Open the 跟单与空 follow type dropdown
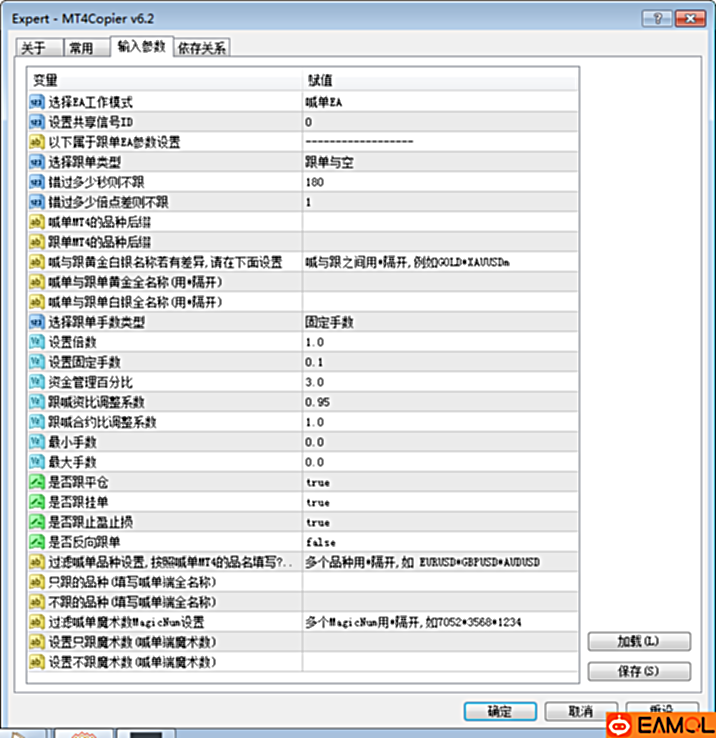716x738 pixels. click(440, 161)
